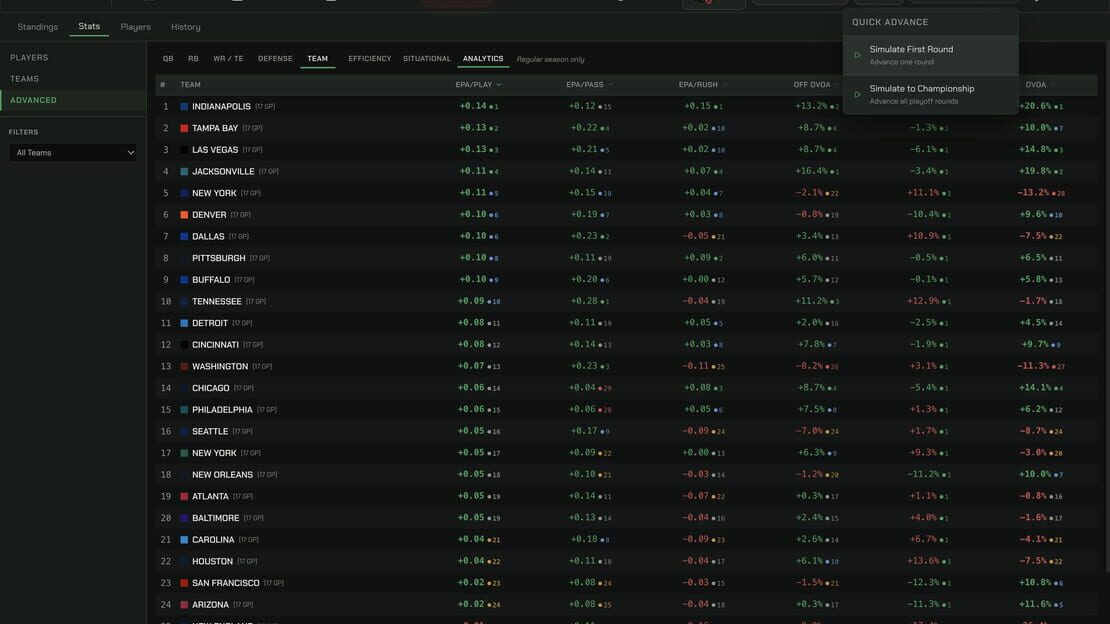Sort by DVOA column header
Screen dimensions: 1110x624
tap(1040, 85)
